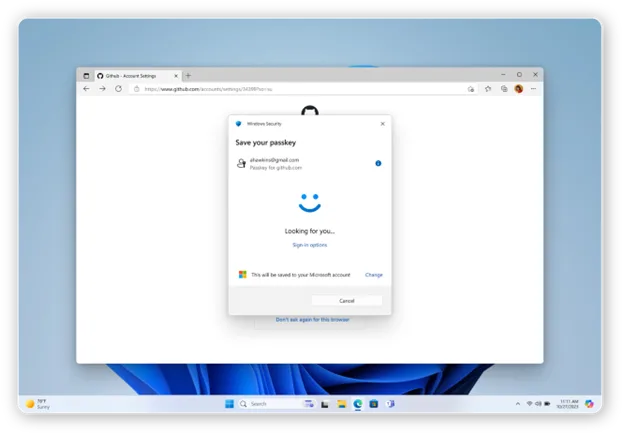This screenshot has width=624, height=435.
Task: Open the volume tray icon
Action: point(538,404)
